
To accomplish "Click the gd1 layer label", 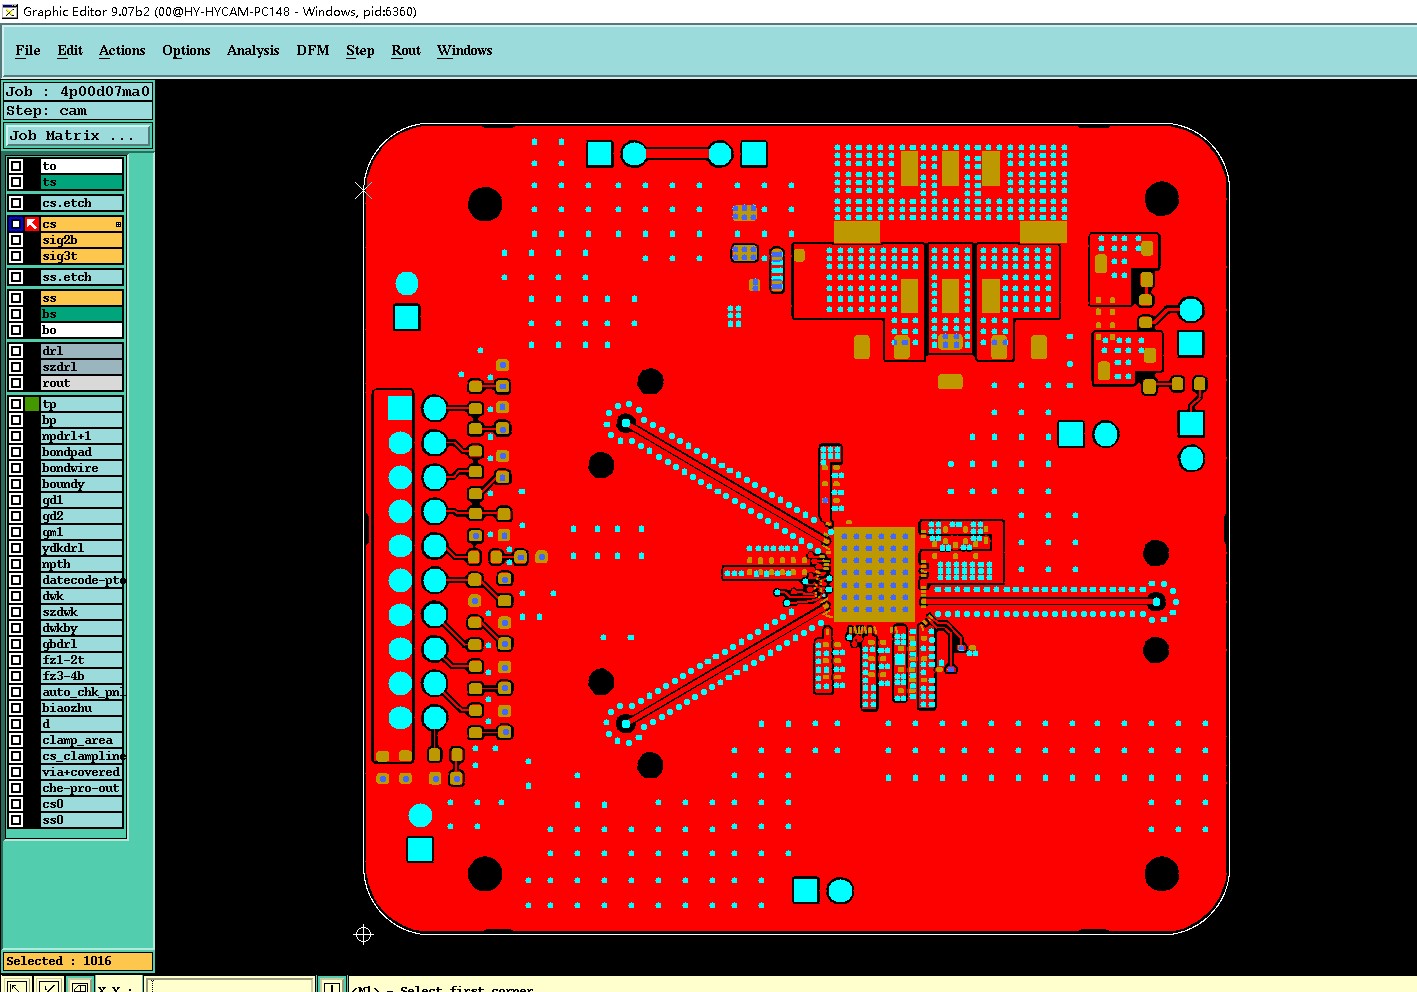I will [x=82, y=500].
